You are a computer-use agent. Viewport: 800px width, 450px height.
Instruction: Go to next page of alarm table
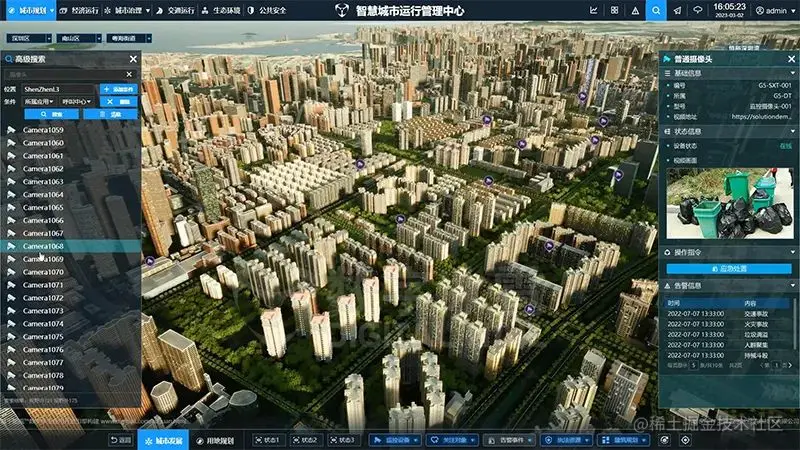(x=790, y=365)
